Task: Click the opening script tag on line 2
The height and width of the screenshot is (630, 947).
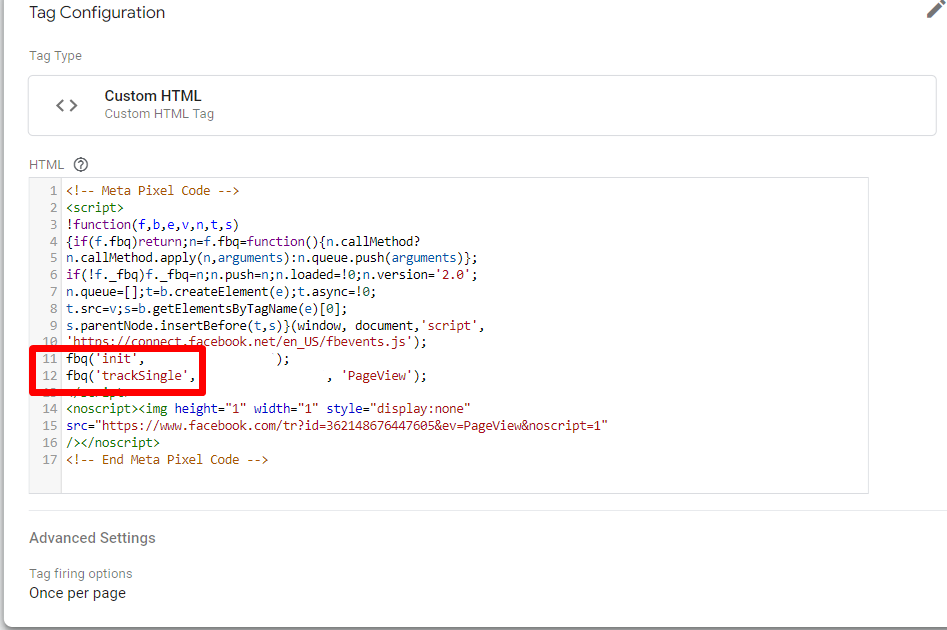Action: click(95, 208)
